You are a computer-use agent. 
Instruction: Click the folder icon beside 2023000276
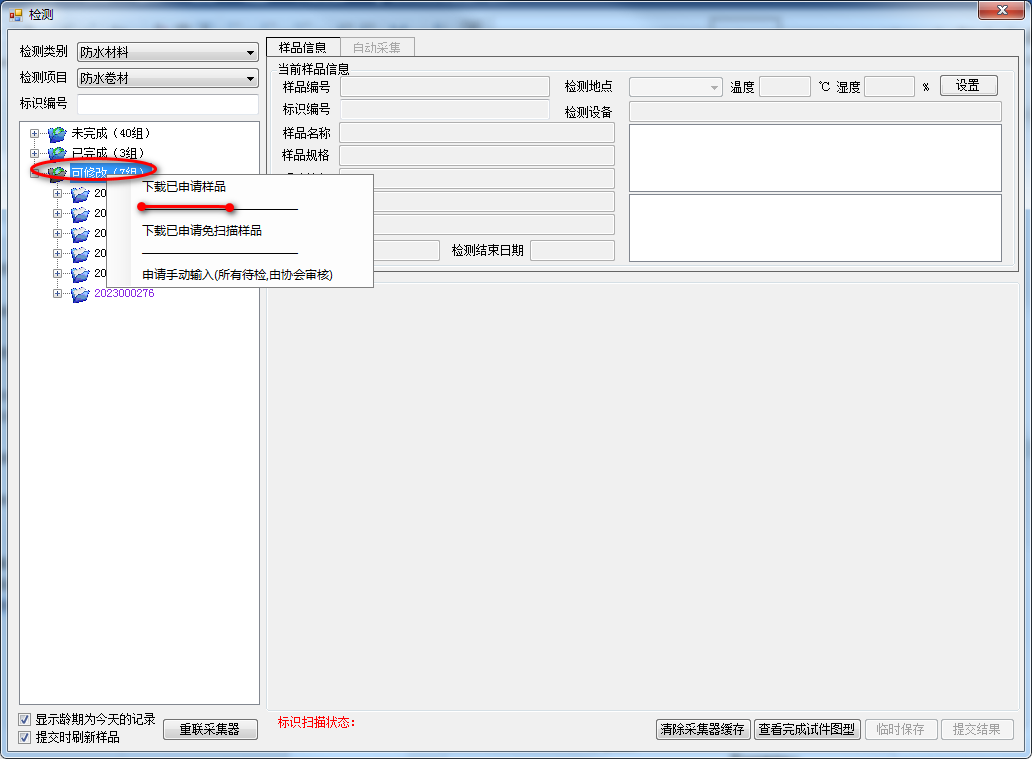pyautogui.click(x=80, y=294)
